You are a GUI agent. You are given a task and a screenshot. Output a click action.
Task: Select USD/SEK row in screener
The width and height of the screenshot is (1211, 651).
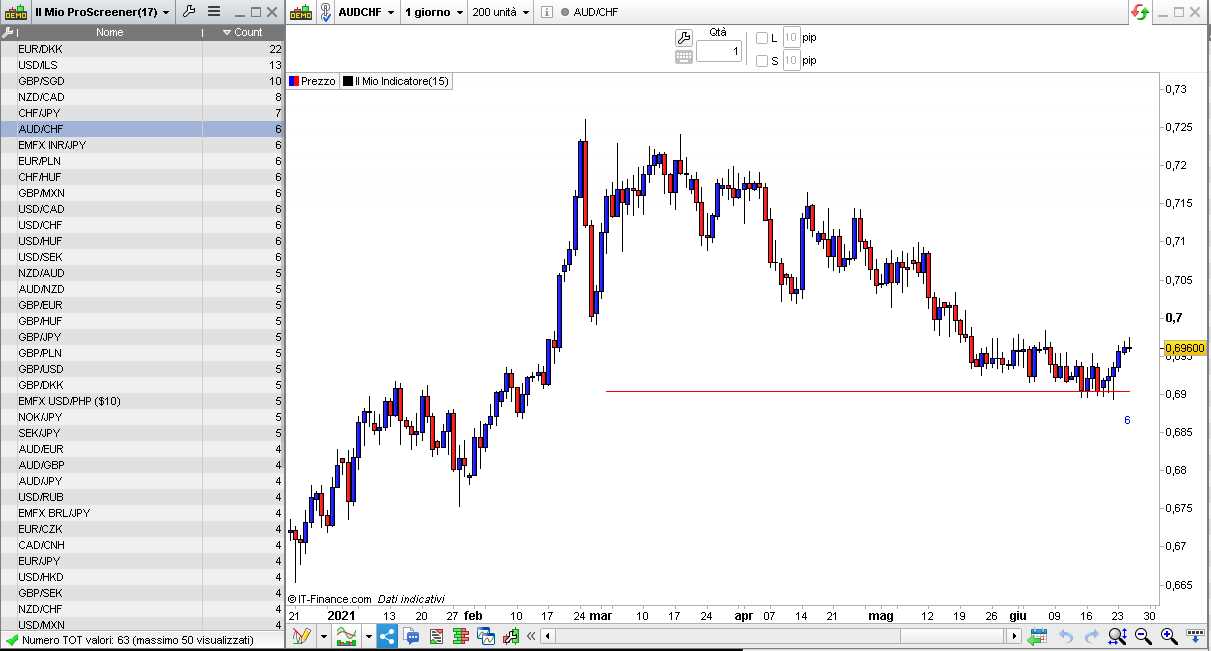point(142,257)
